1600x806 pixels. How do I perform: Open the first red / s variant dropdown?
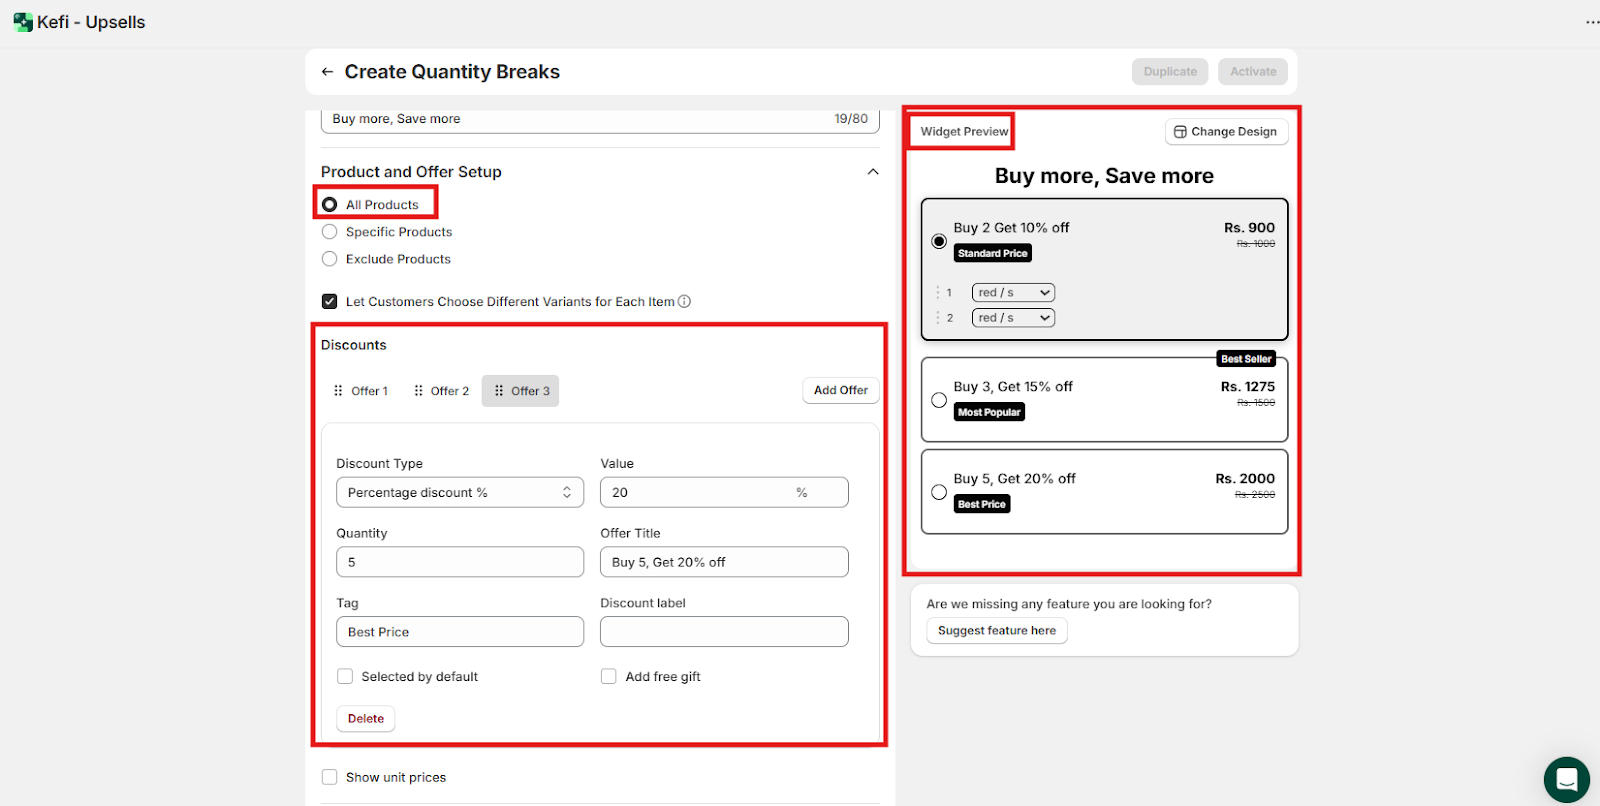click(1013, 293)
